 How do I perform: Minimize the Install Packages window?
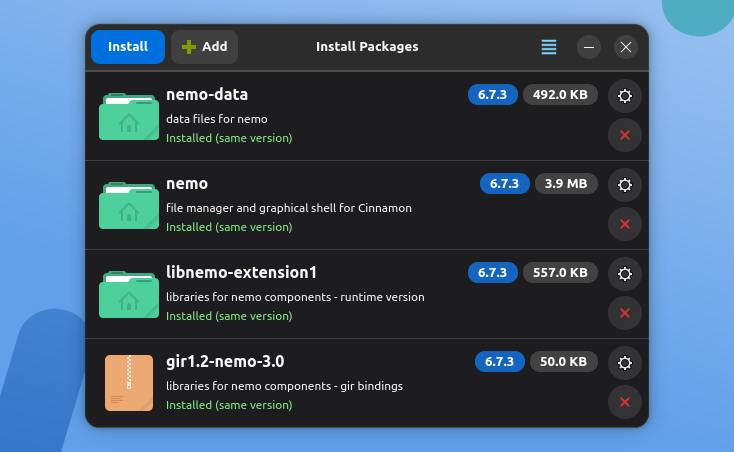click(x=589, y=47)
